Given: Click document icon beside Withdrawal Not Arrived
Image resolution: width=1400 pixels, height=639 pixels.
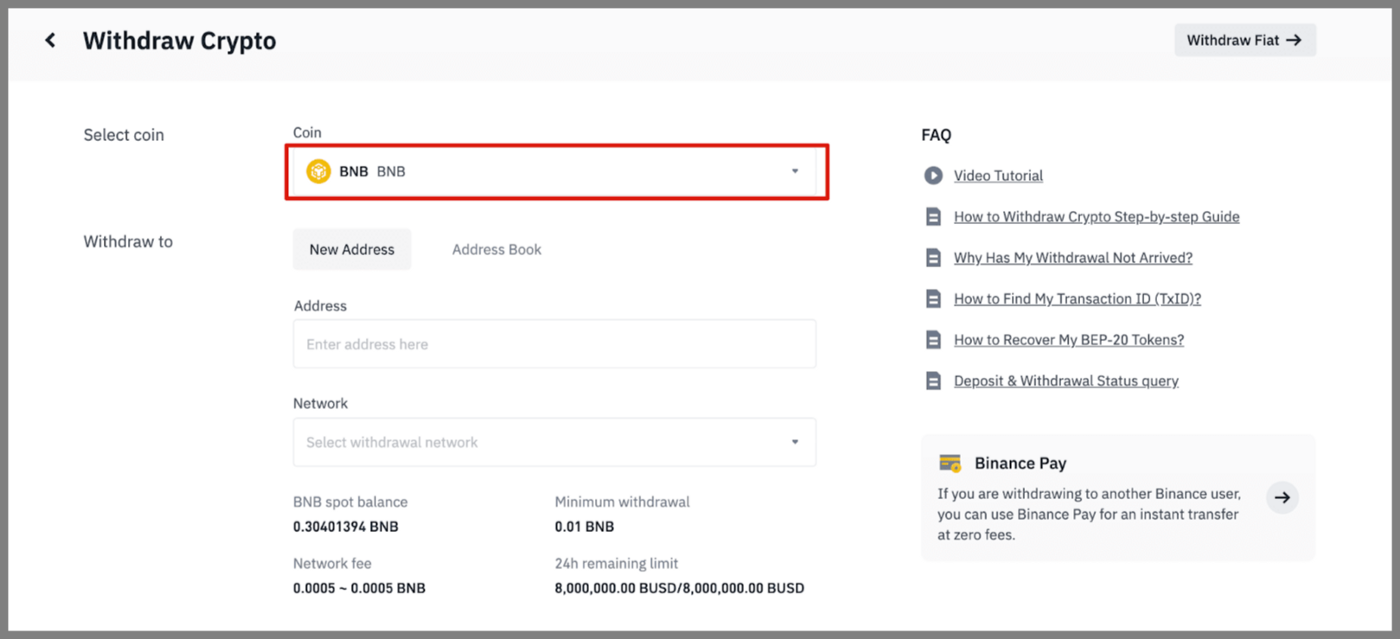Looking at the screenshot, I should click(x=933, y=258).
